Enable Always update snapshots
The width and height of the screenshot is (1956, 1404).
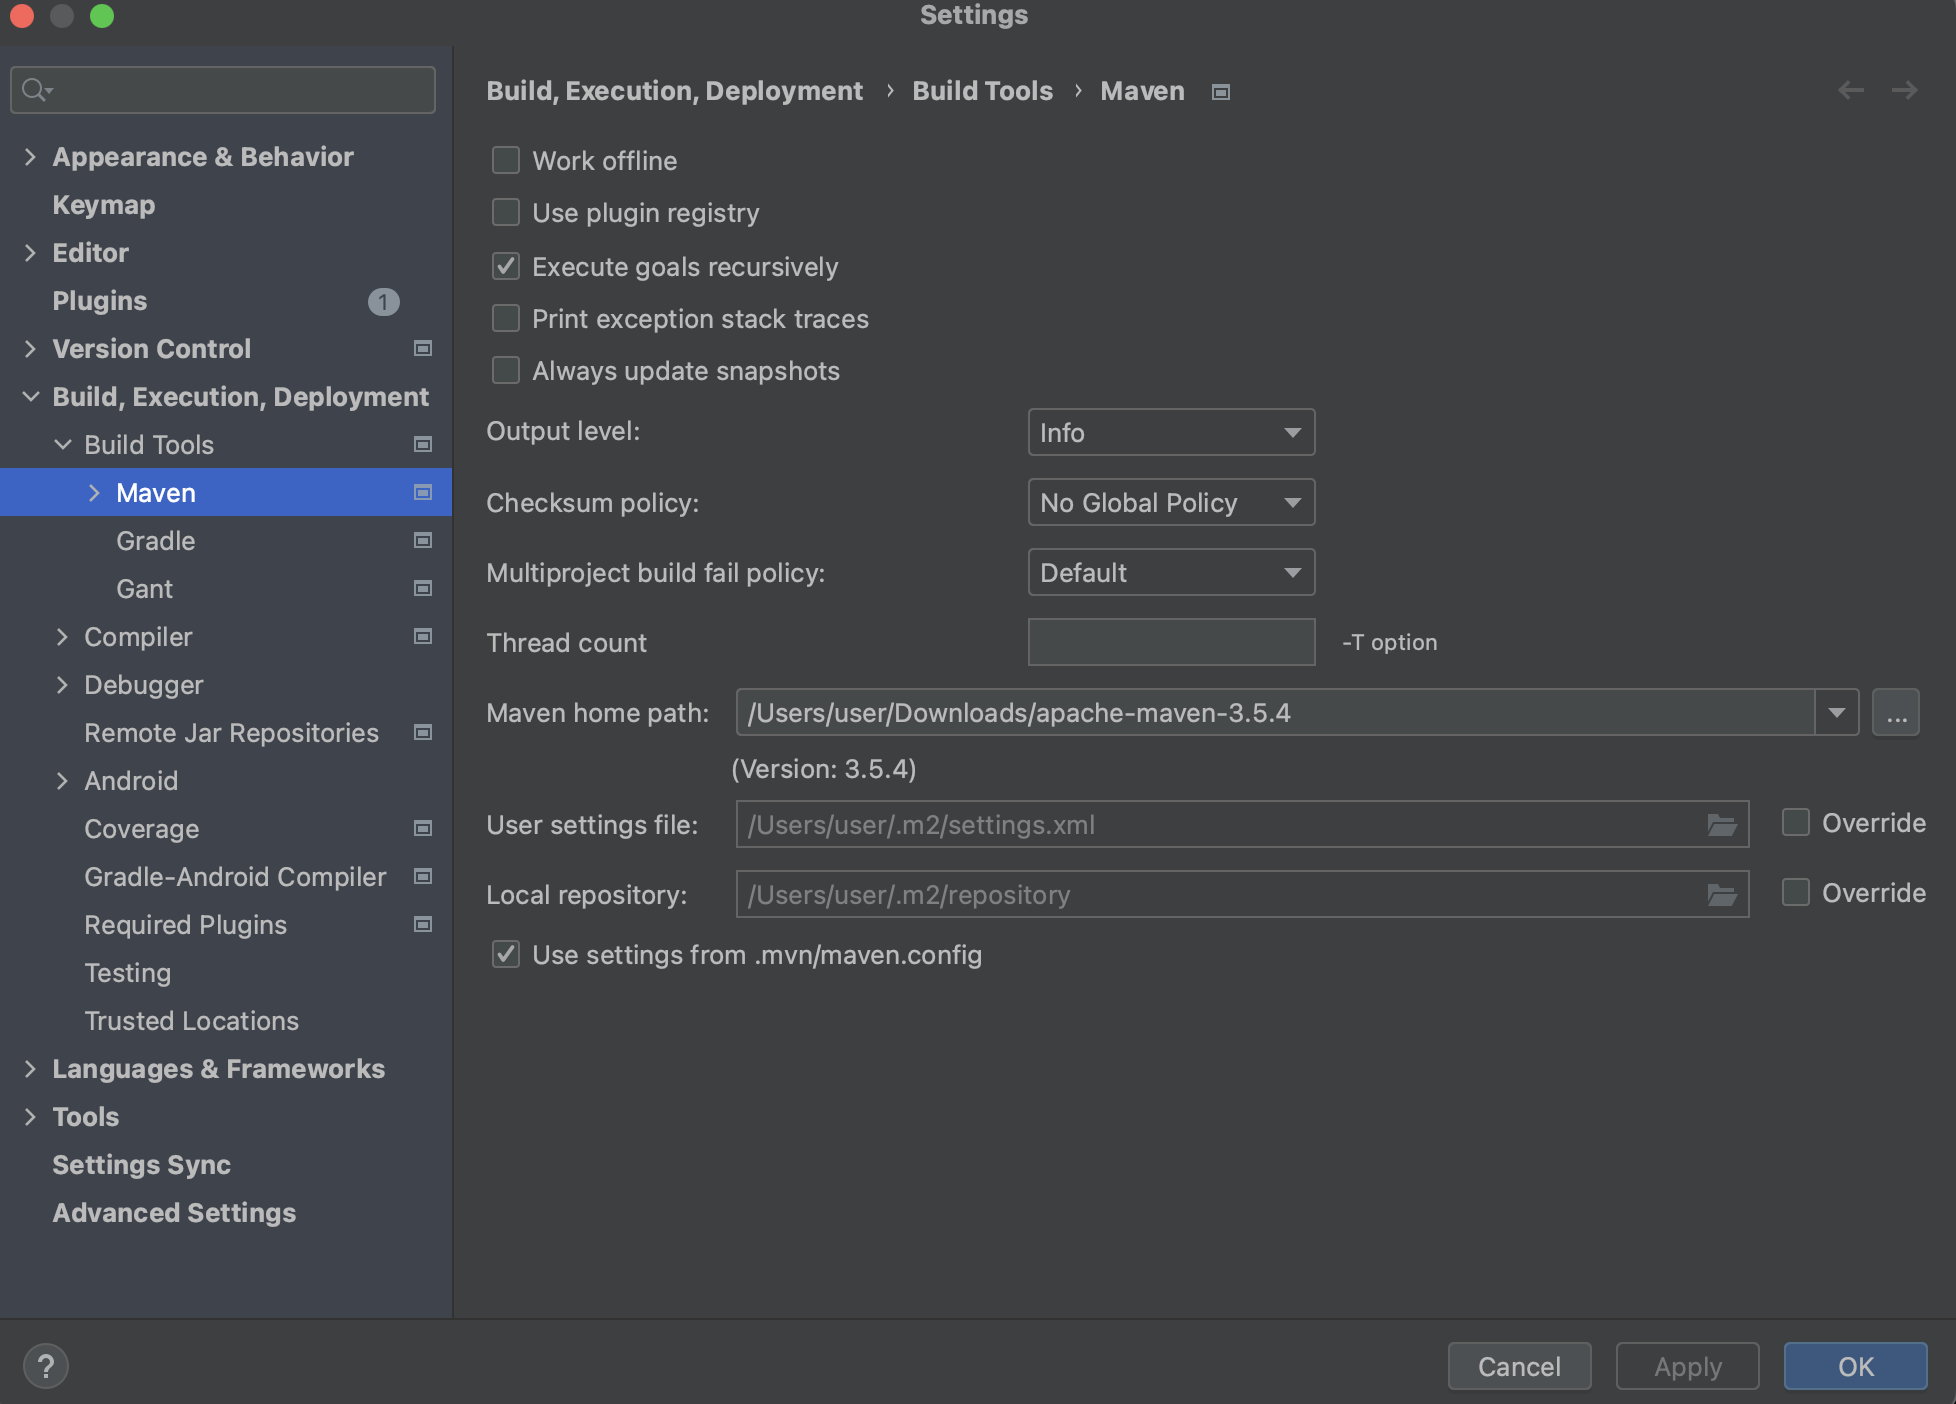[506, 371]
